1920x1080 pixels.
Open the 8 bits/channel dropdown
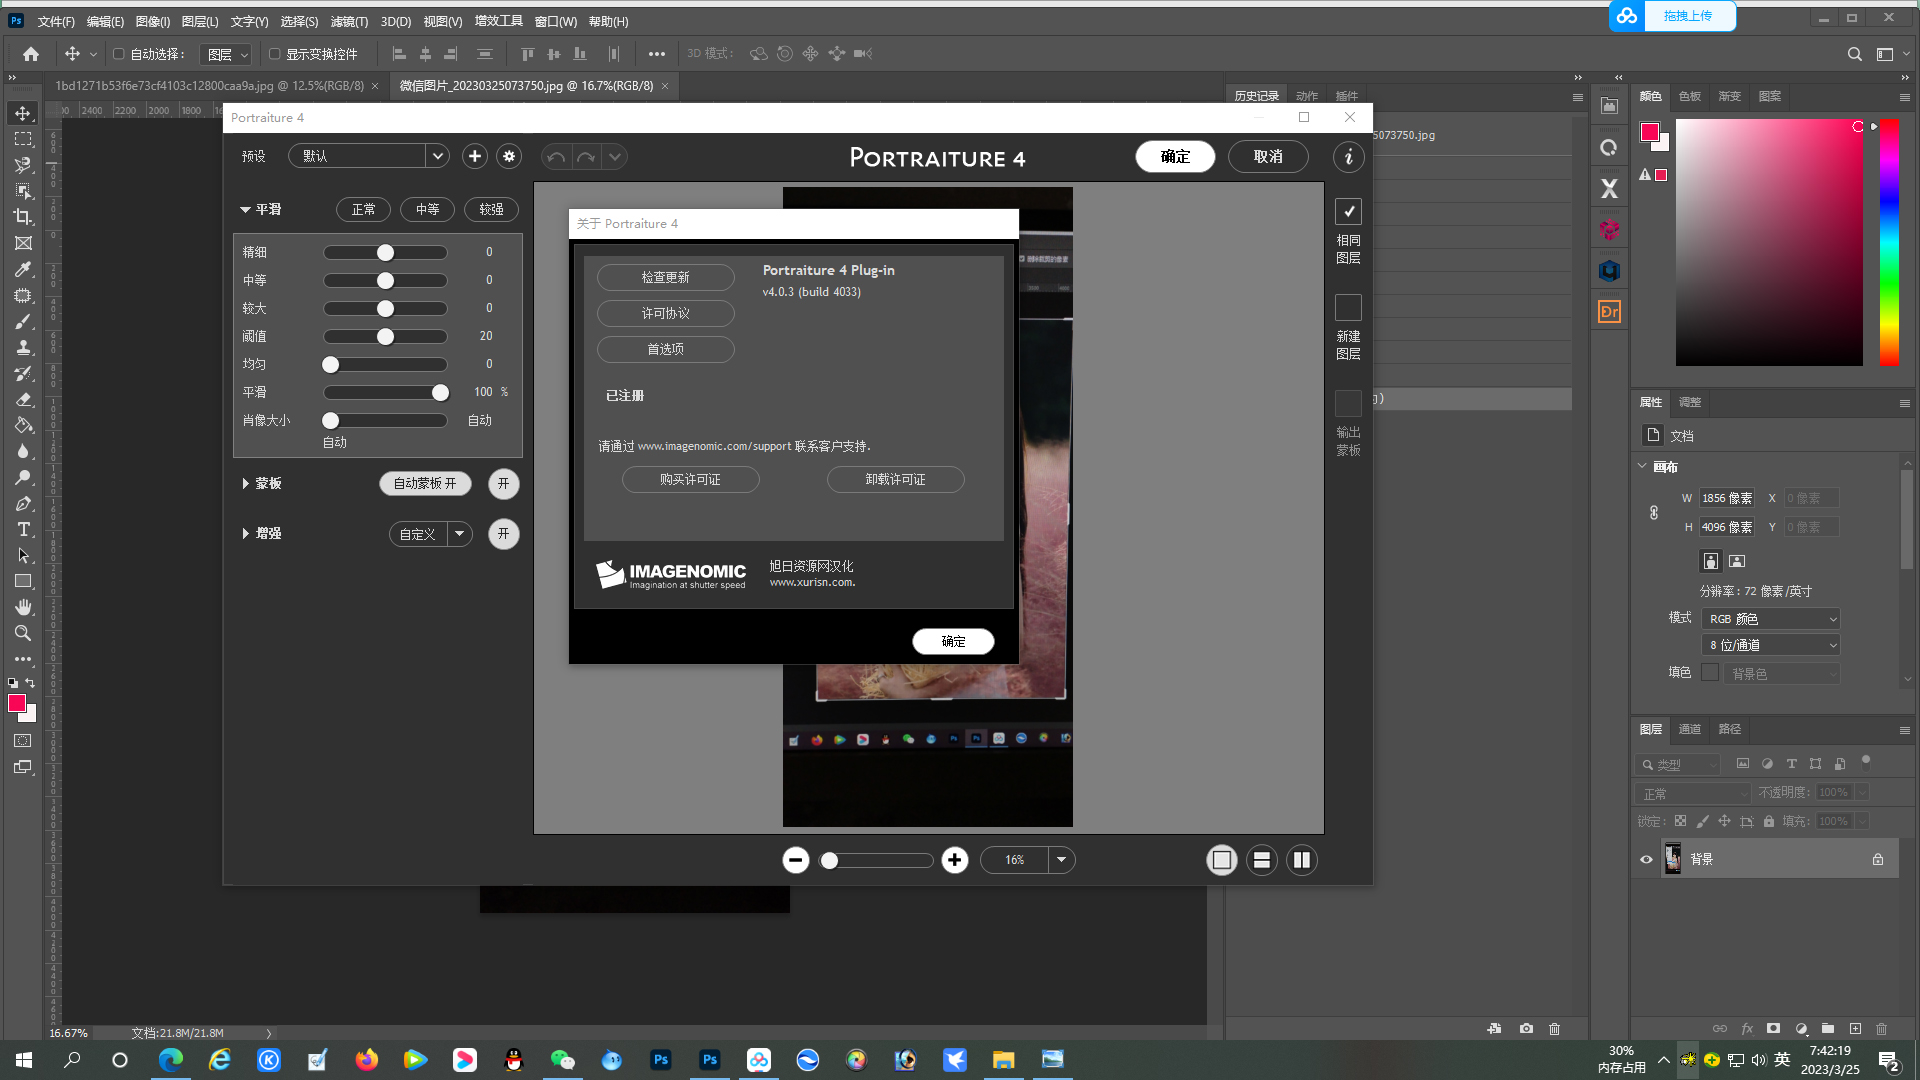[1771, 645]
